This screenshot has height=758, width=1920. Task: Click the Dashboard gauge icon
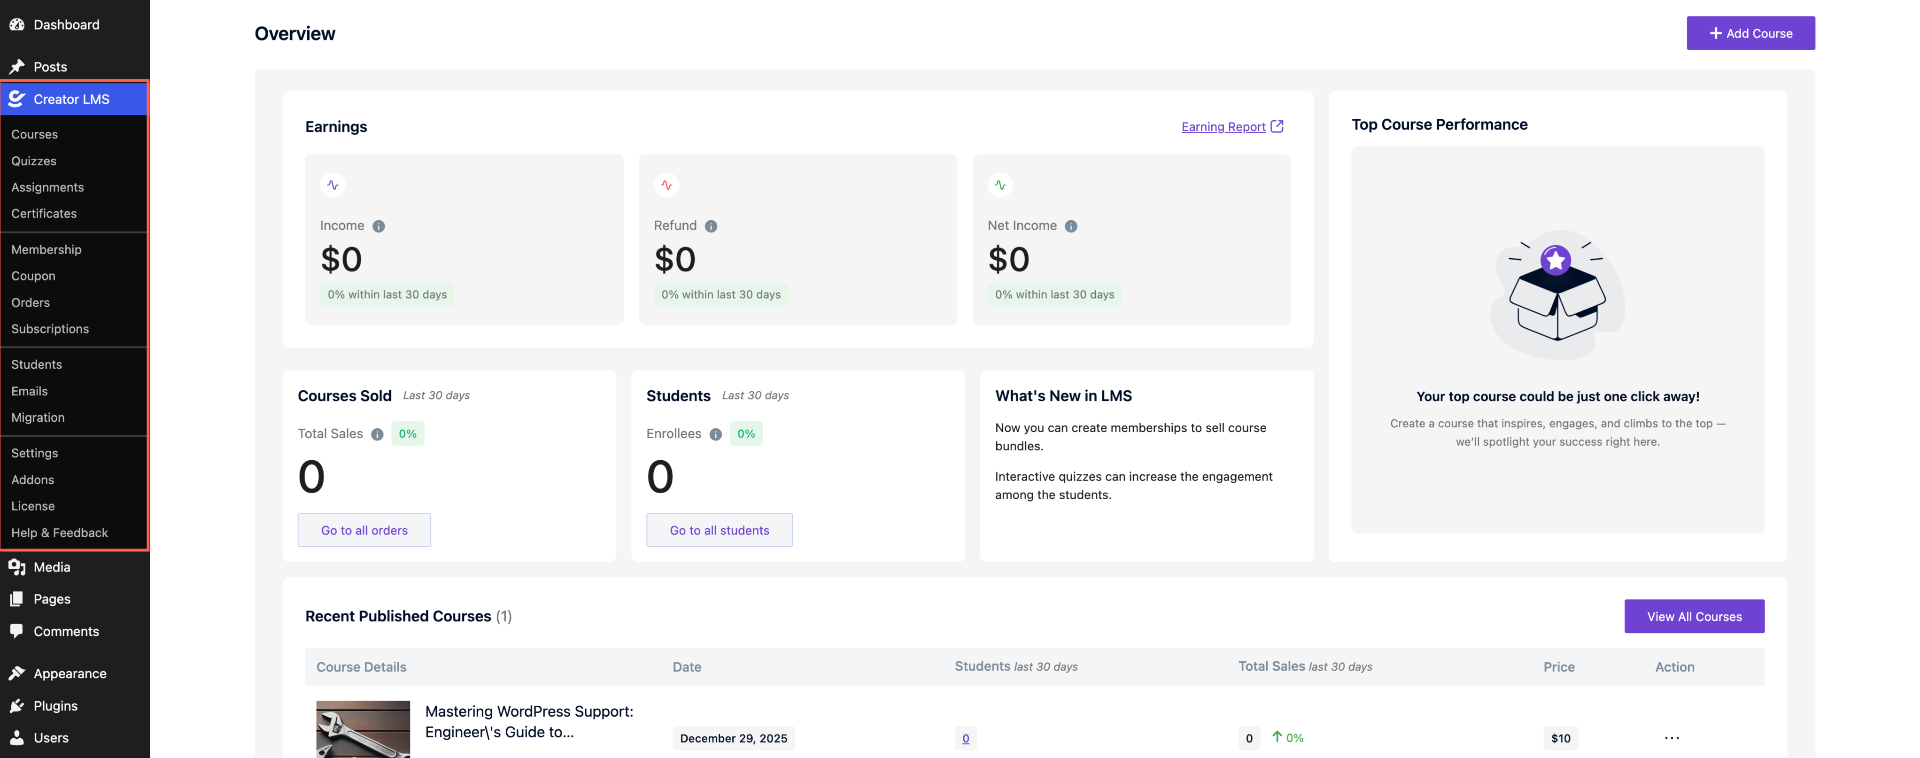coord(17,25)
